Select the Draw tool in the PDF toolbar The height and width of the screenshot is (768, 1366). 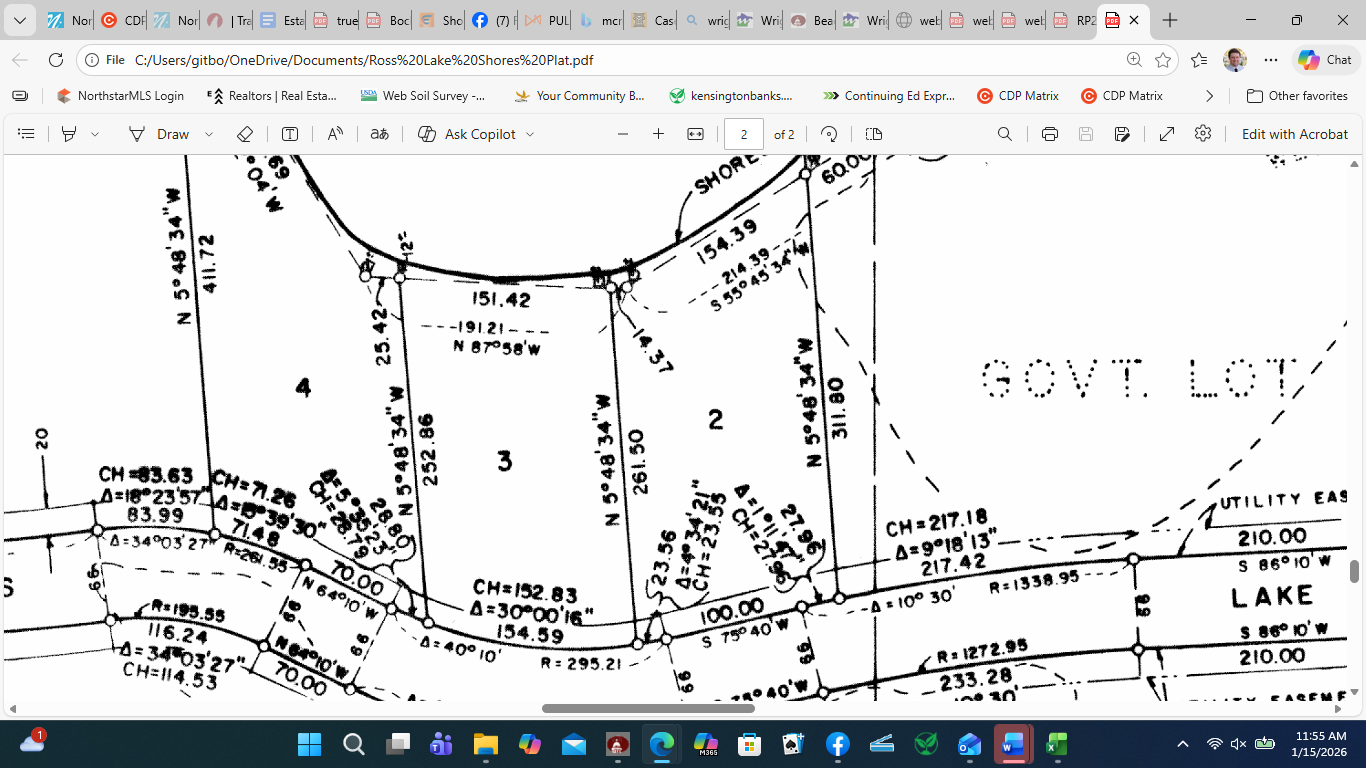point(168,133)
